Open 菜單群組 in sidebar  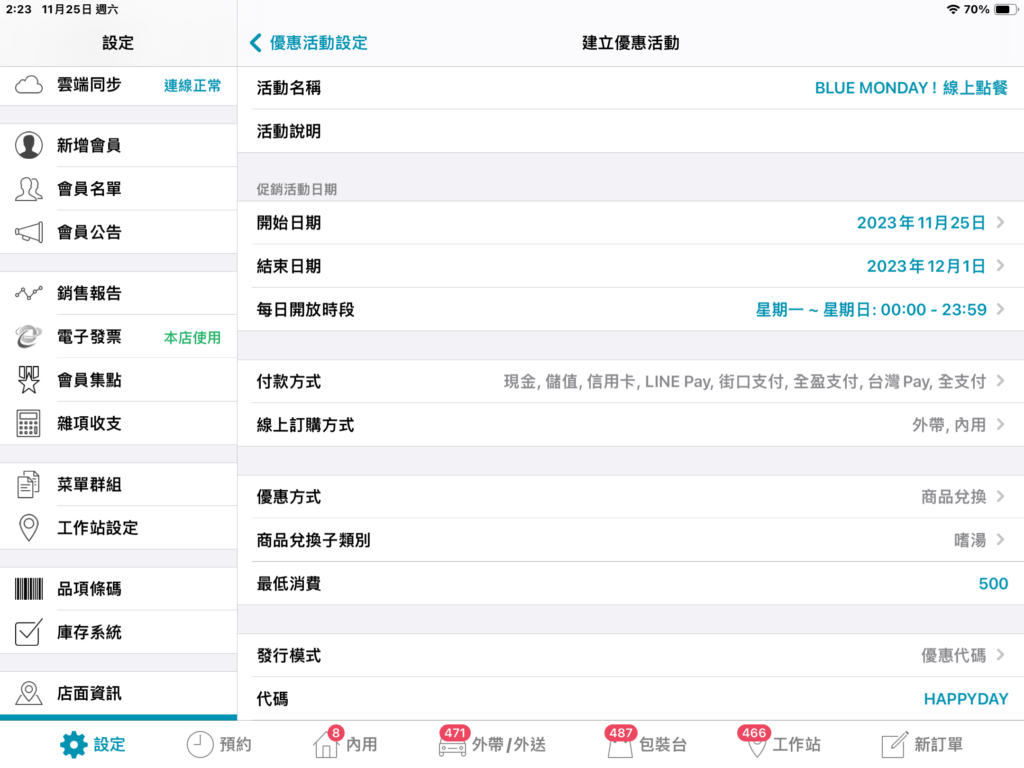tap(118, 485)
